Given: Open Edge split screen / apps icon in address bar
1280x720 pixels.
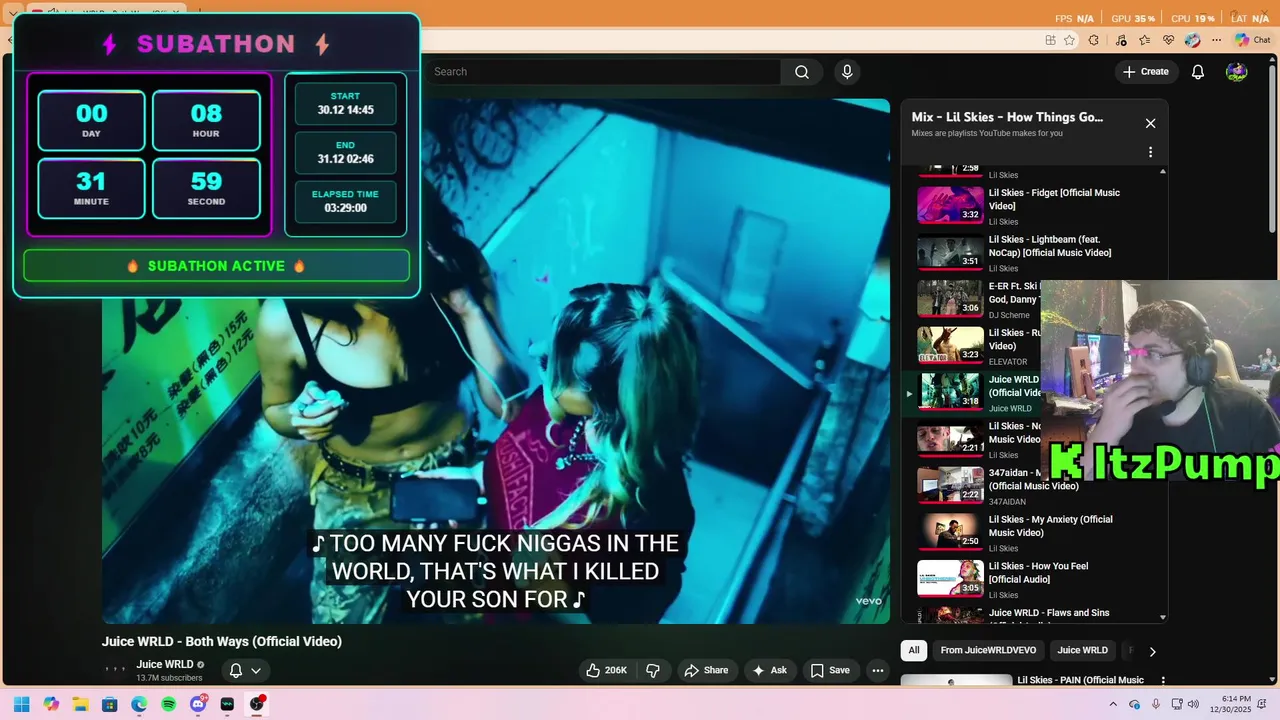Looking at the screenshot, I should (x=1050, y=40).
